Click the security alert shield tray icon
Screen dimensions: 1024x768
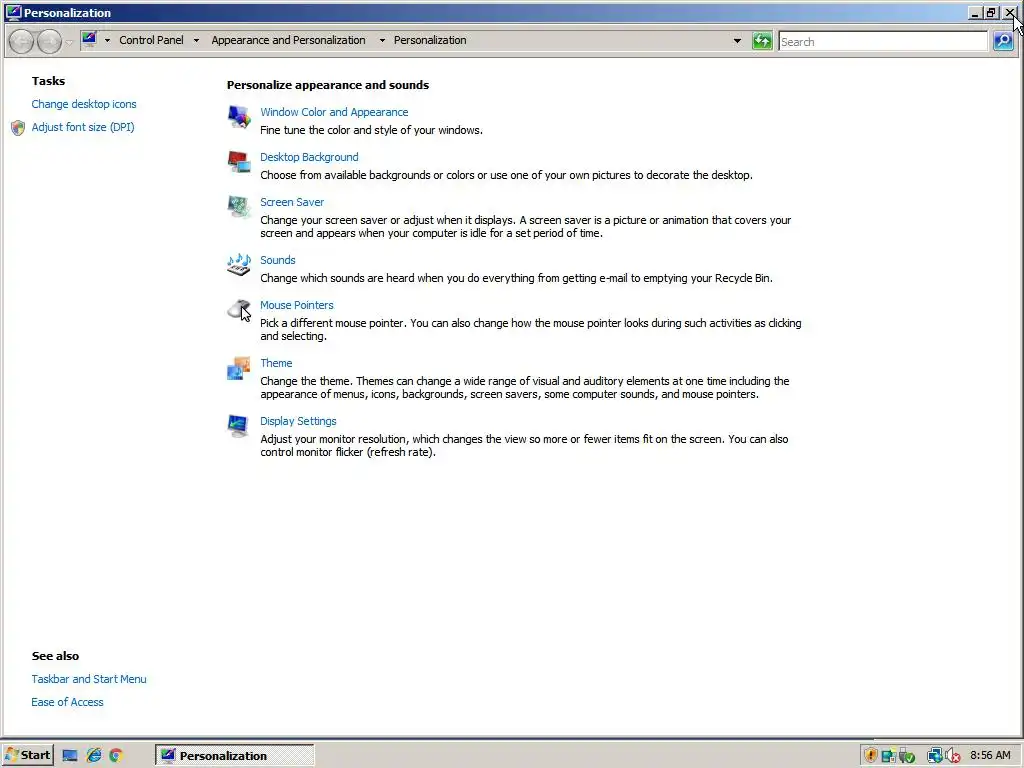click(871, 756)
